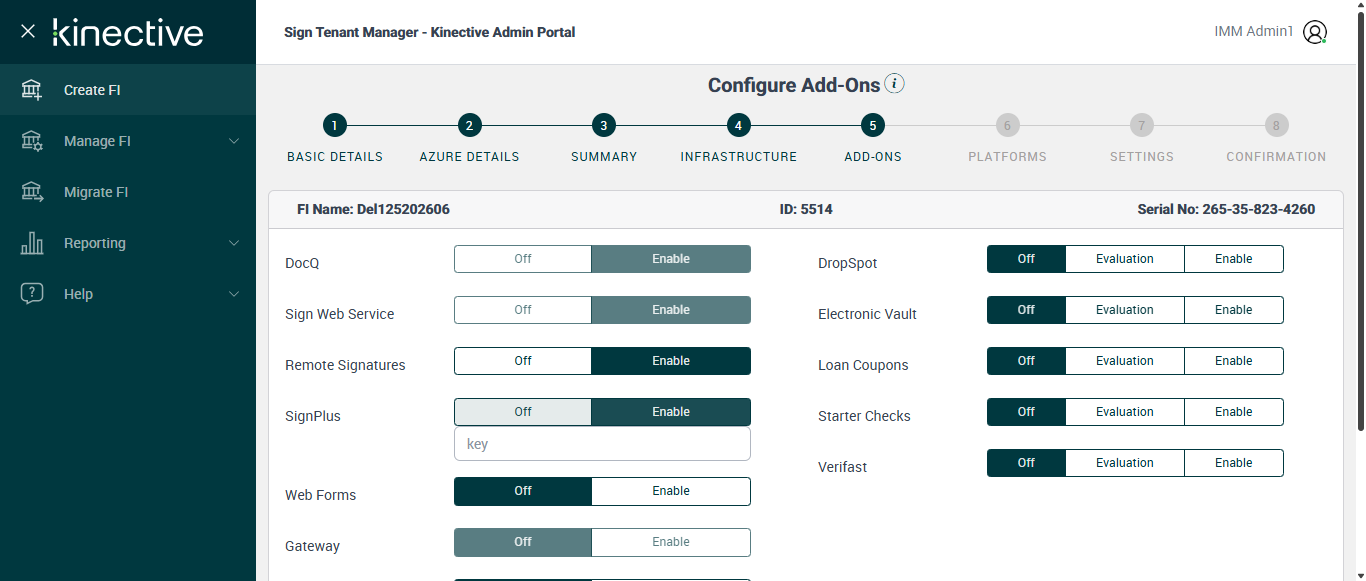
Task: Set DropSpot to Evaluation
Action: click(1124, 259)
